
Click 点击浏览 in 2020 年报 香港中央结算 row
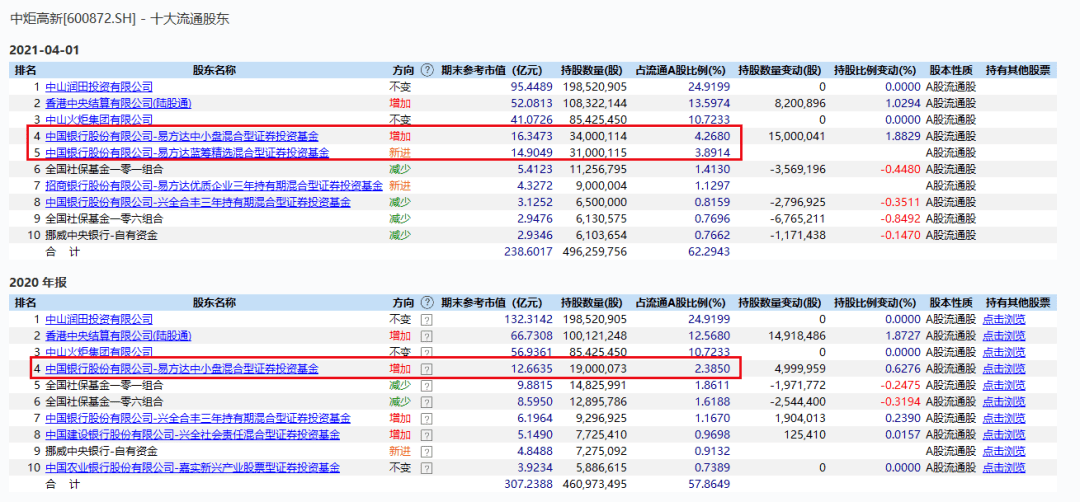[x=1004, y=336]
